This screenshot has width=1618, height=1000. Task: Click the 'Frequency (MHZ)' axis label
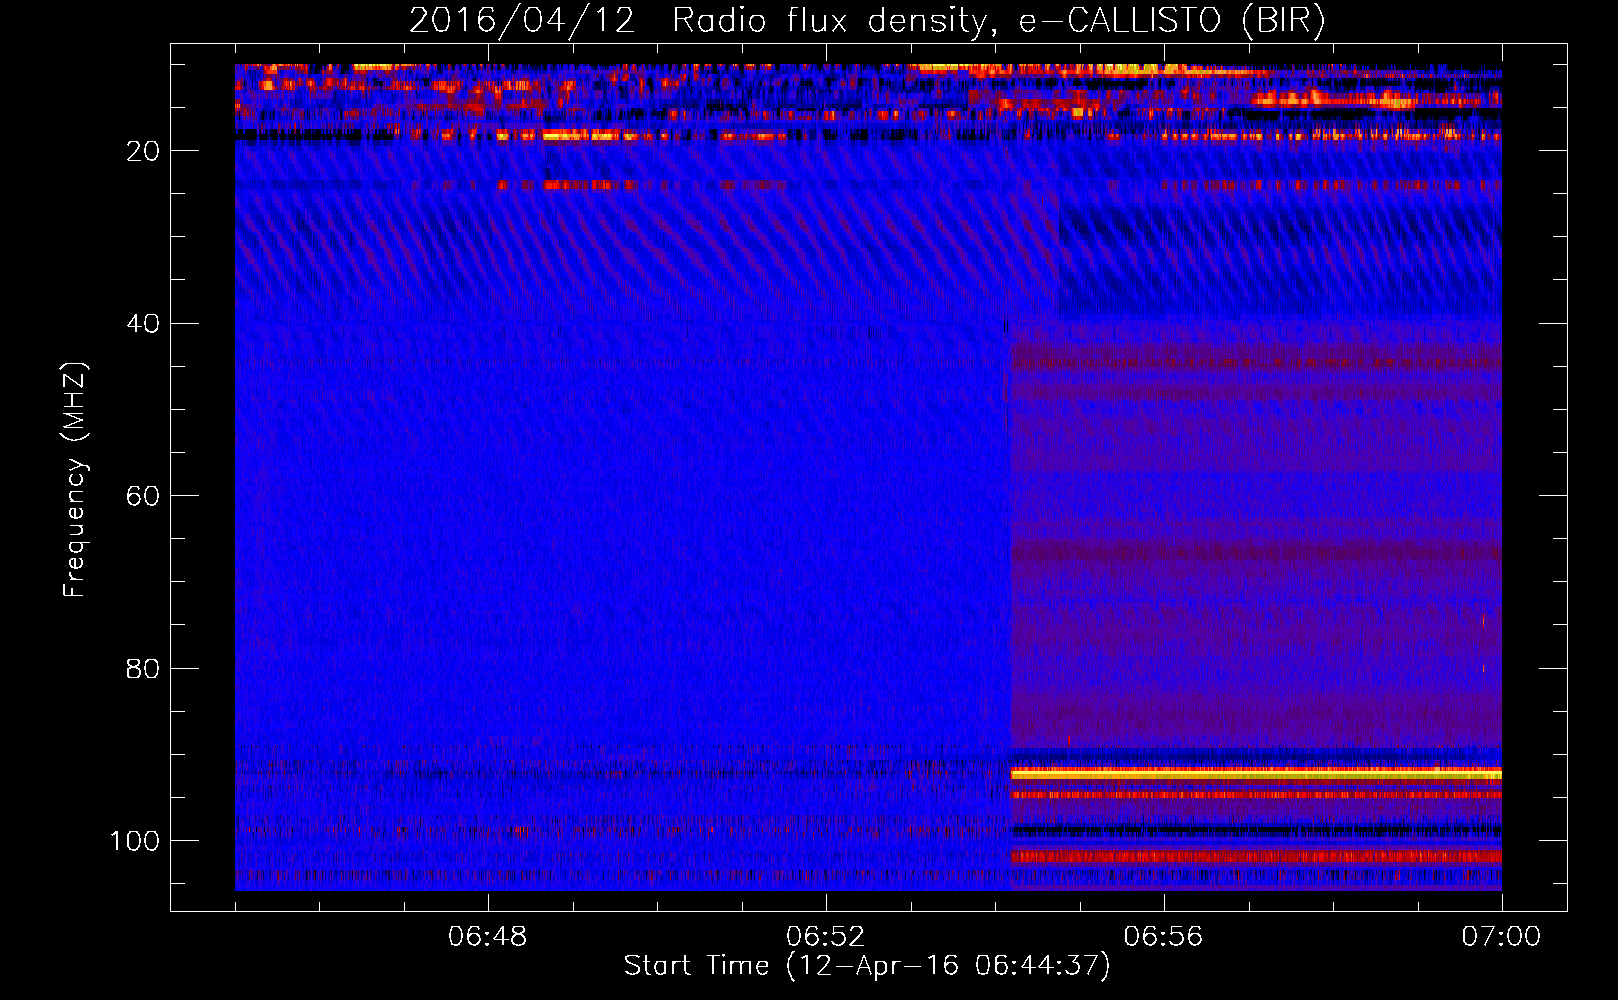click(x=75, y=480)
